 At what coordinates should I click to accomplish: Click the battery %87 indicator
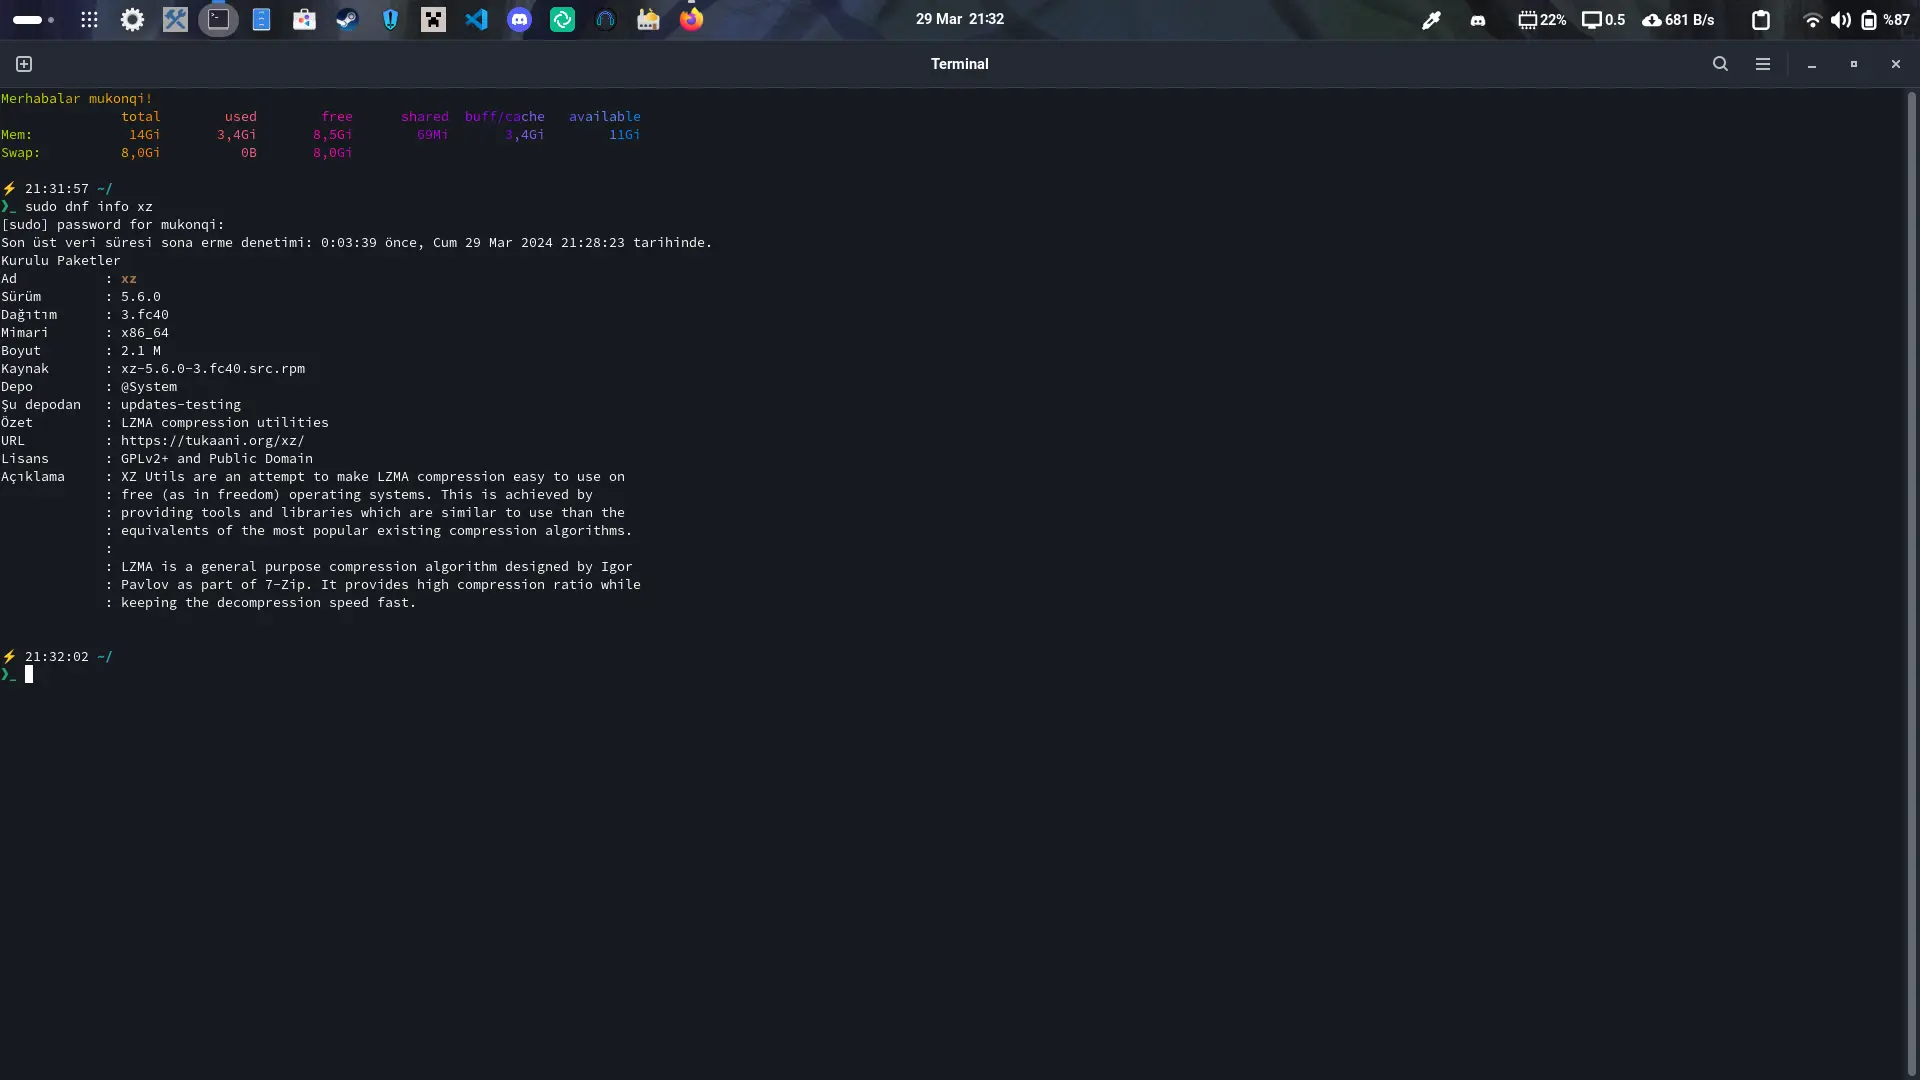click(1885, 20)
